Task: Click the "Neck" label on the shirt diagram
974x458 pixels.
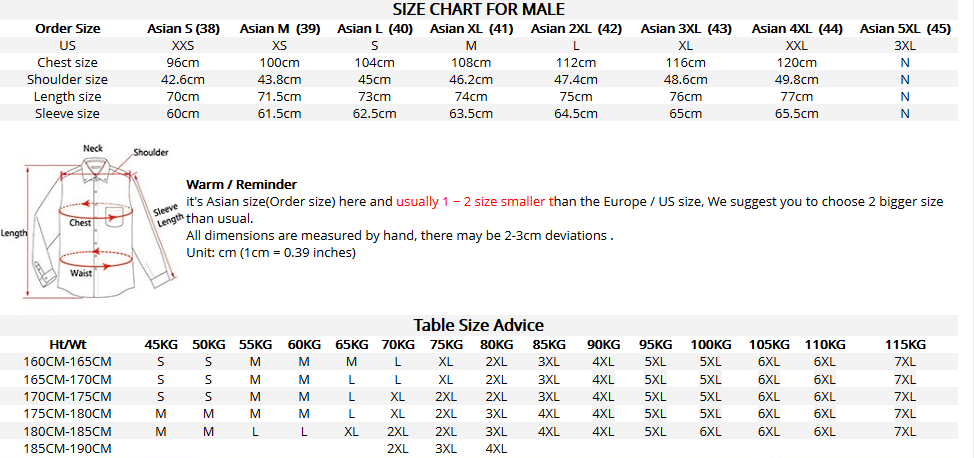Action: point(93,149)
